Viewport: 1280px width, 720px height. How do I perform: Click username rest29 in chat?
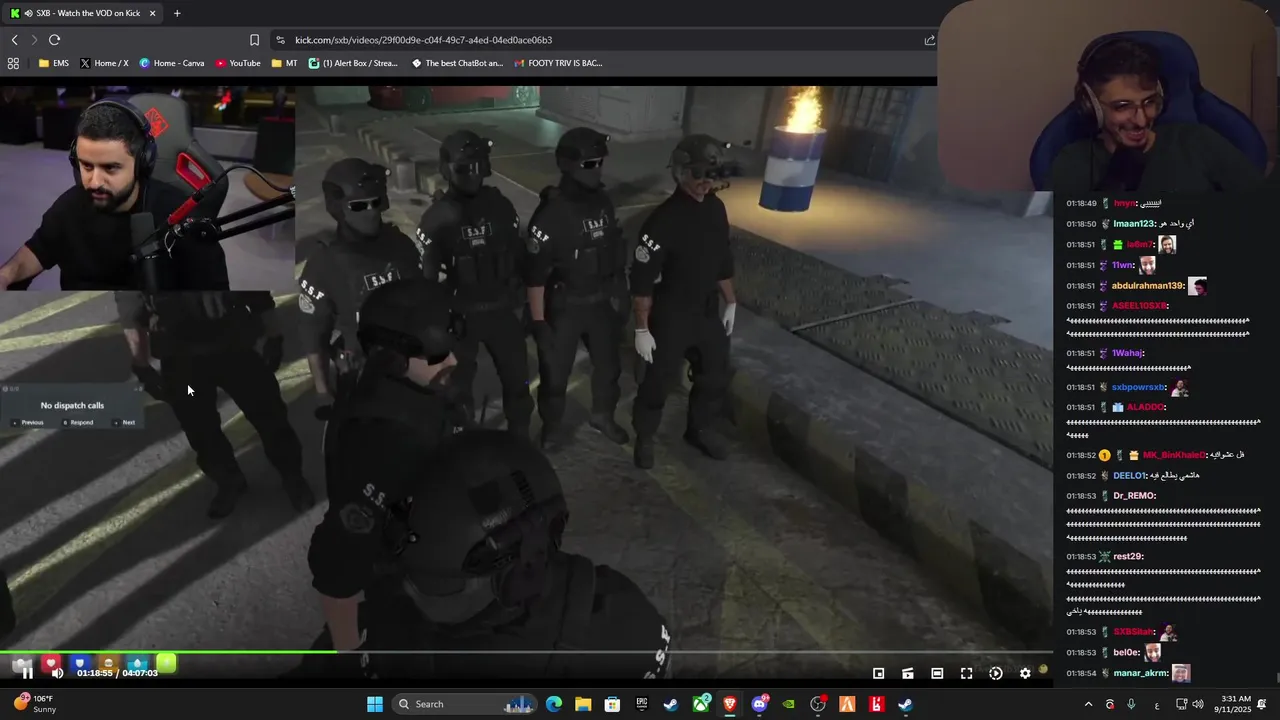(1127, 556)
